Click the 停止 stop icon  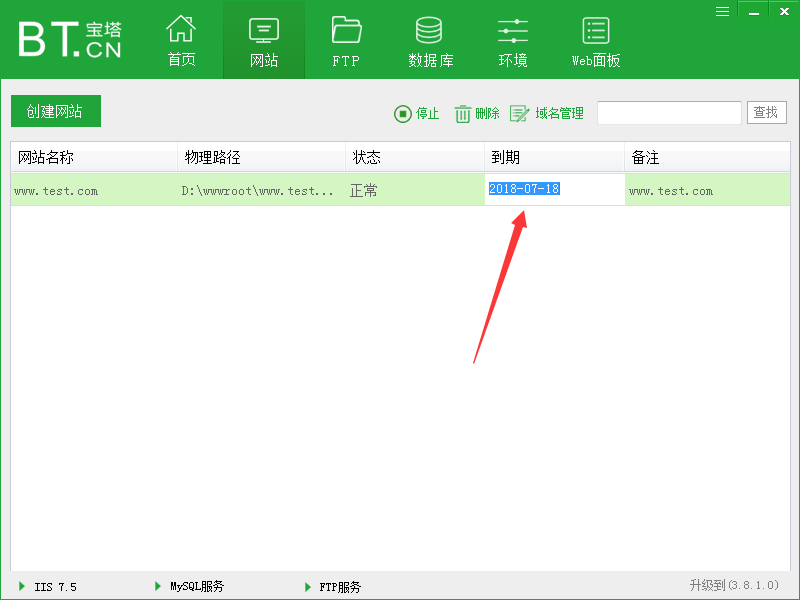(403, 113)
